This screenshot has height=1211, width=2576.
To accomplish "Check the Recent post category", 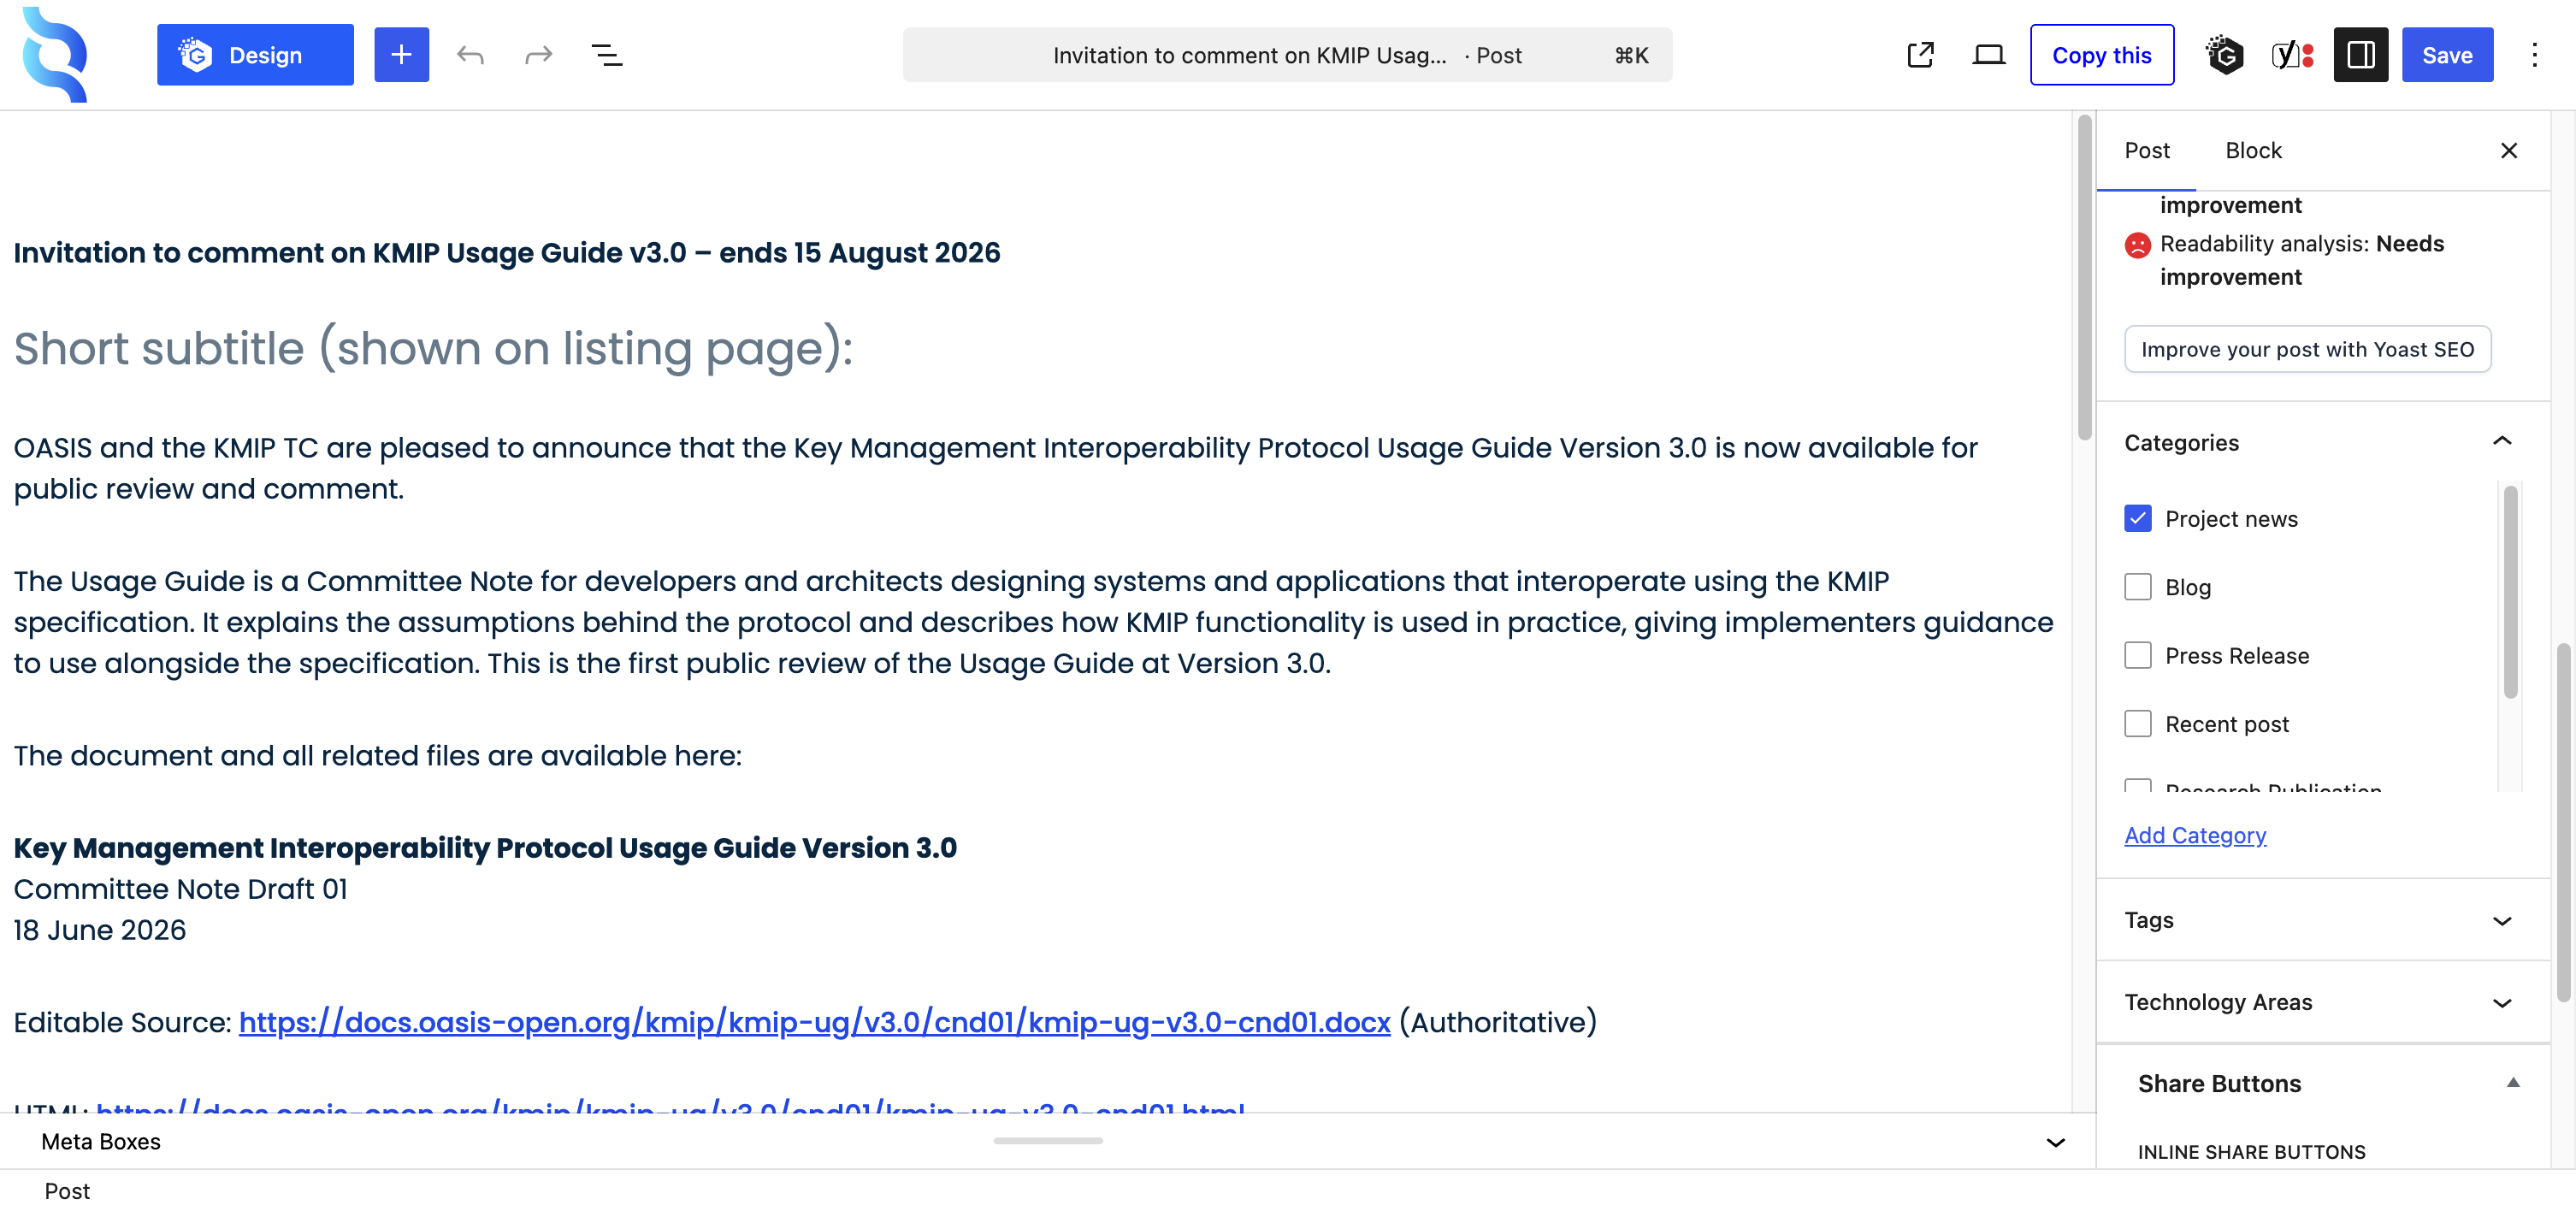I will click(2137, 723).
